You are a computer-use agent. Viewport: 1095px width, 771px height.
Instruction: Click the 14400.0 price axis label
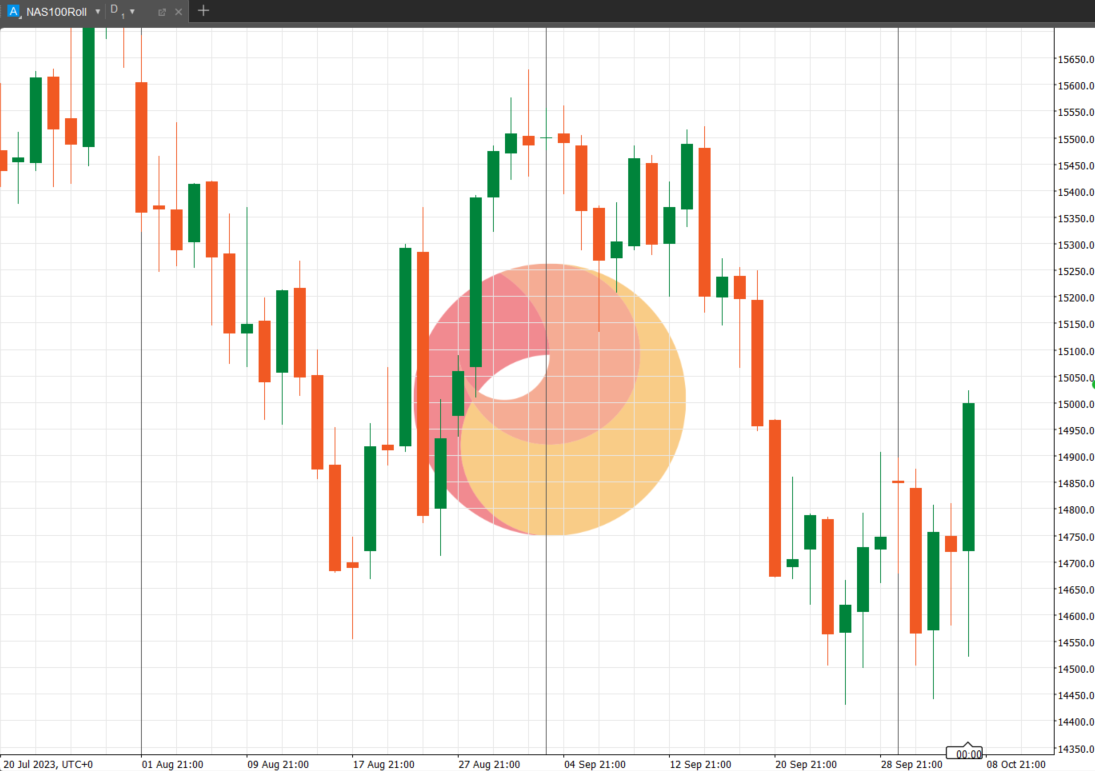[x=1076, y=721]
